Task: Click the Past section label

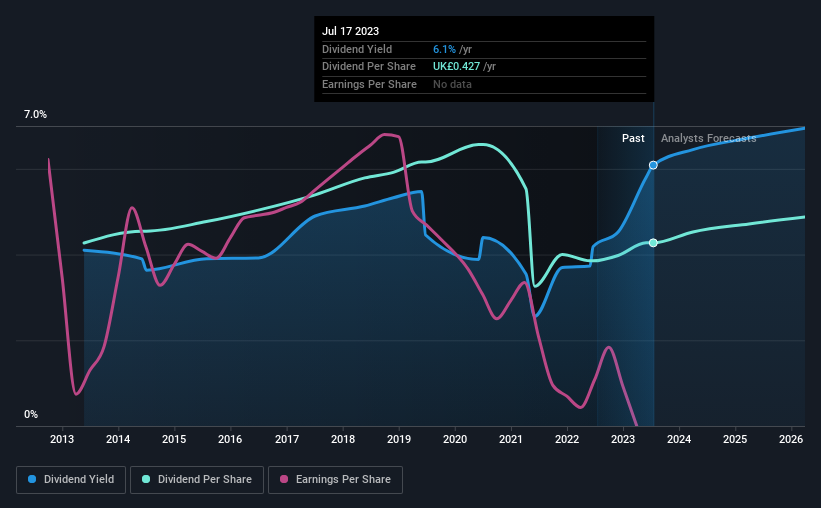Action: pyautogui.click(x=633, y=138)
